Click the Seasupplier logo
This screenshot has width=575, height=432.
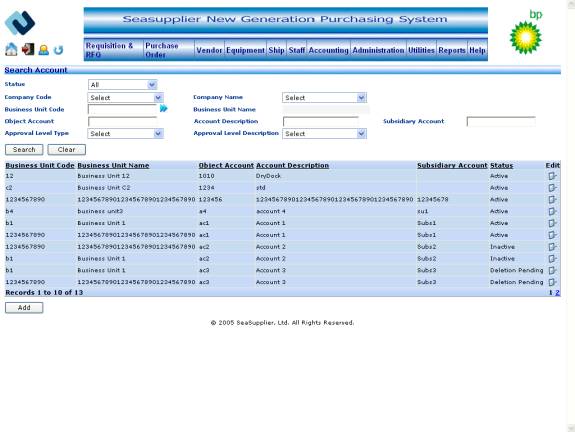(20, 23)
